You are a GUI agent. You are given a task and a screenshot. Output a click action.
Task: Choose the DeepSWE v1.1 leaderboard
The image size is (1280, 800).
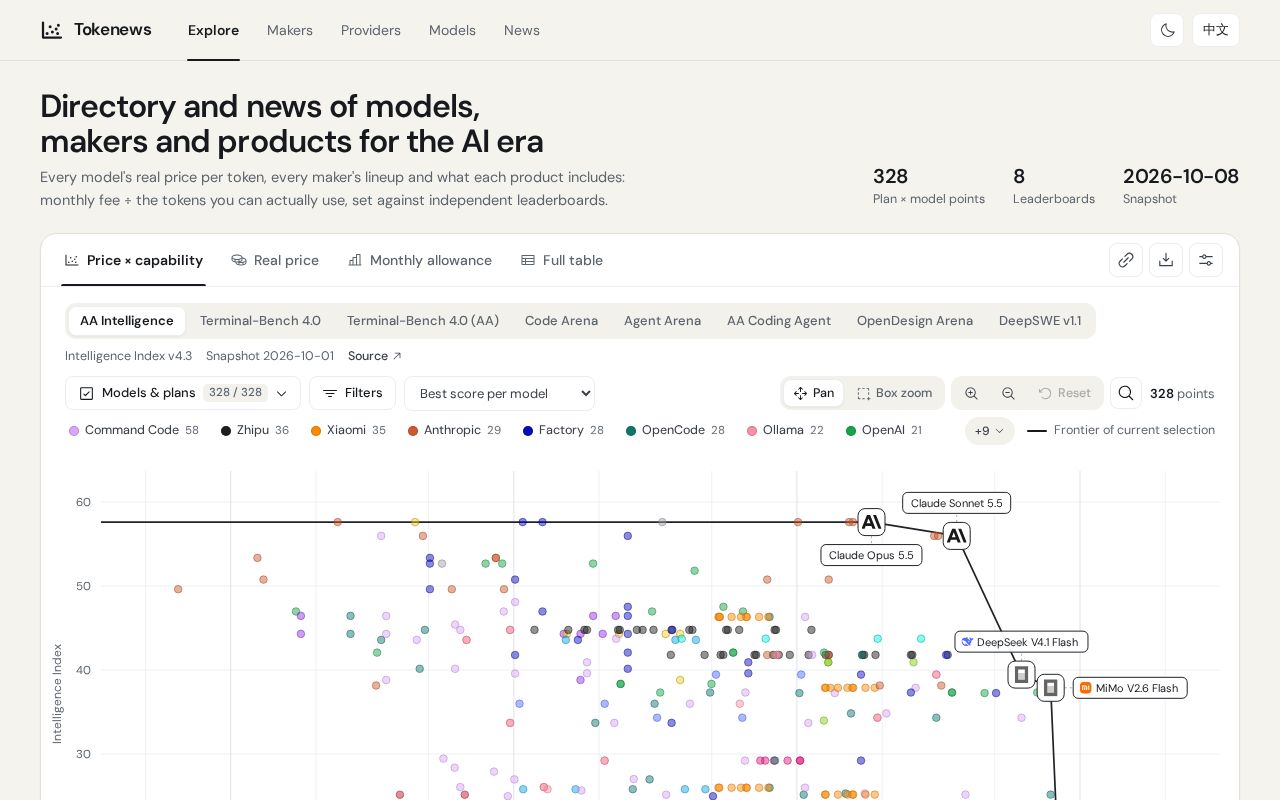(1040, 321)
